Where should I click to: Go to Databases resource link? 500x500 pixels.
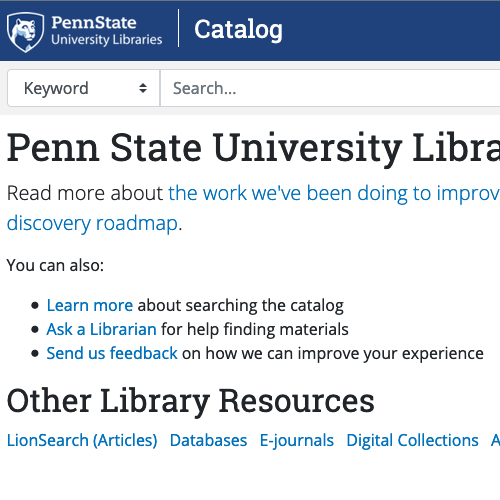208,440
